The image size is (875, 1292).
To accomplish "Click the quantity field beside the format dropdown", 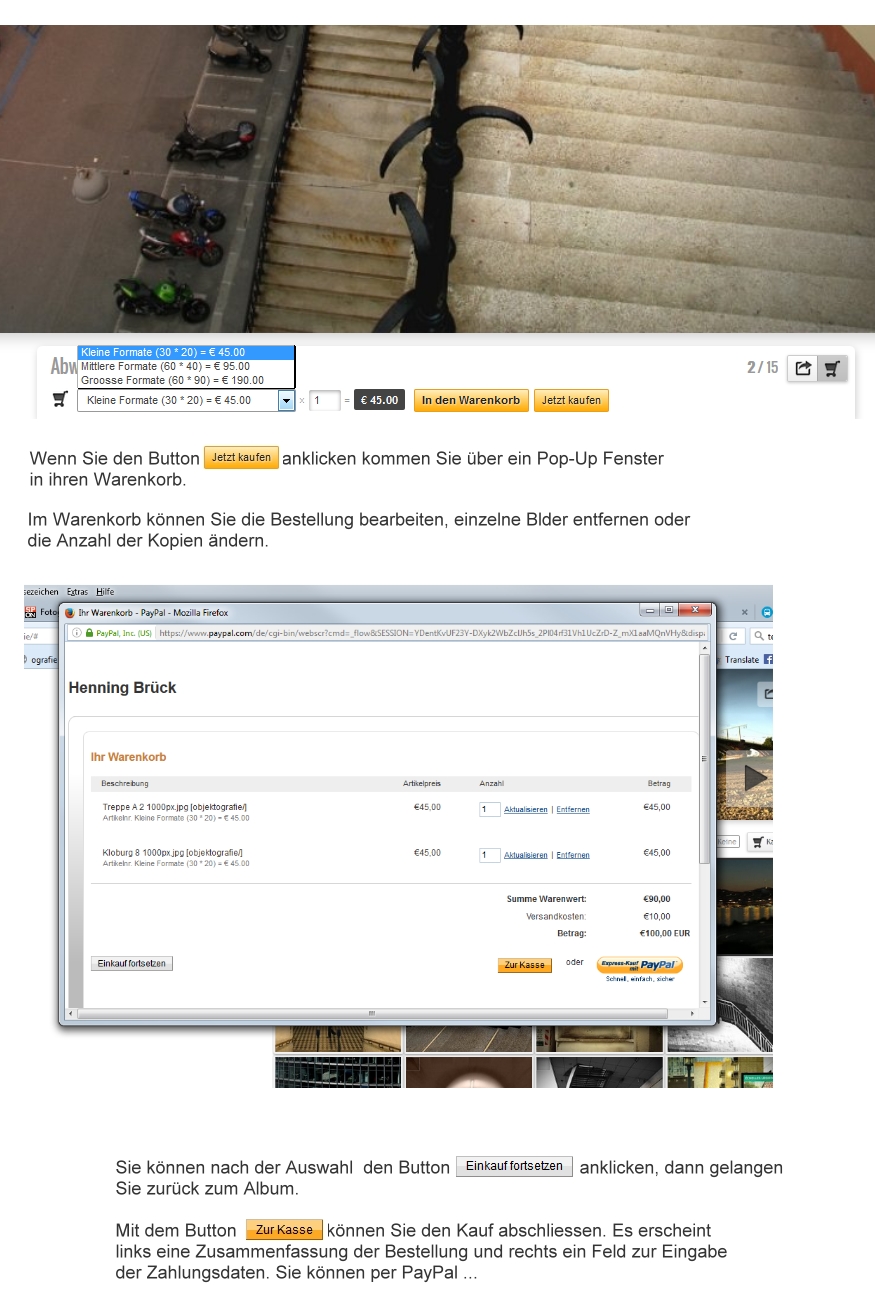I will (x=325, y=400).
